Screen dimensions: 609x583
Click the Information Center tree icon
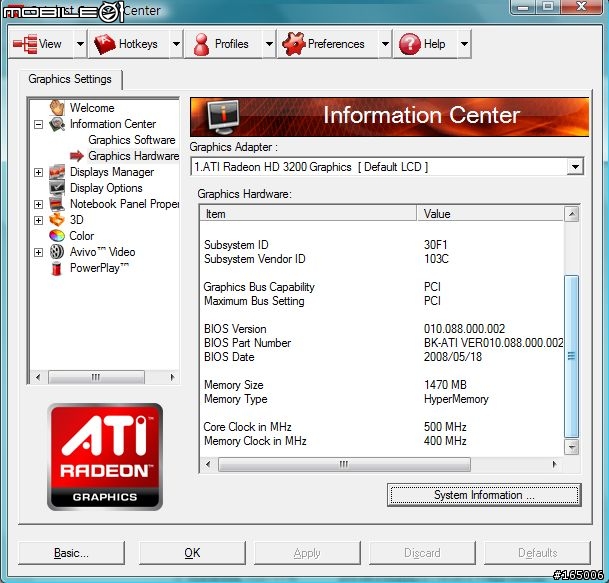[x=57, y=124]
